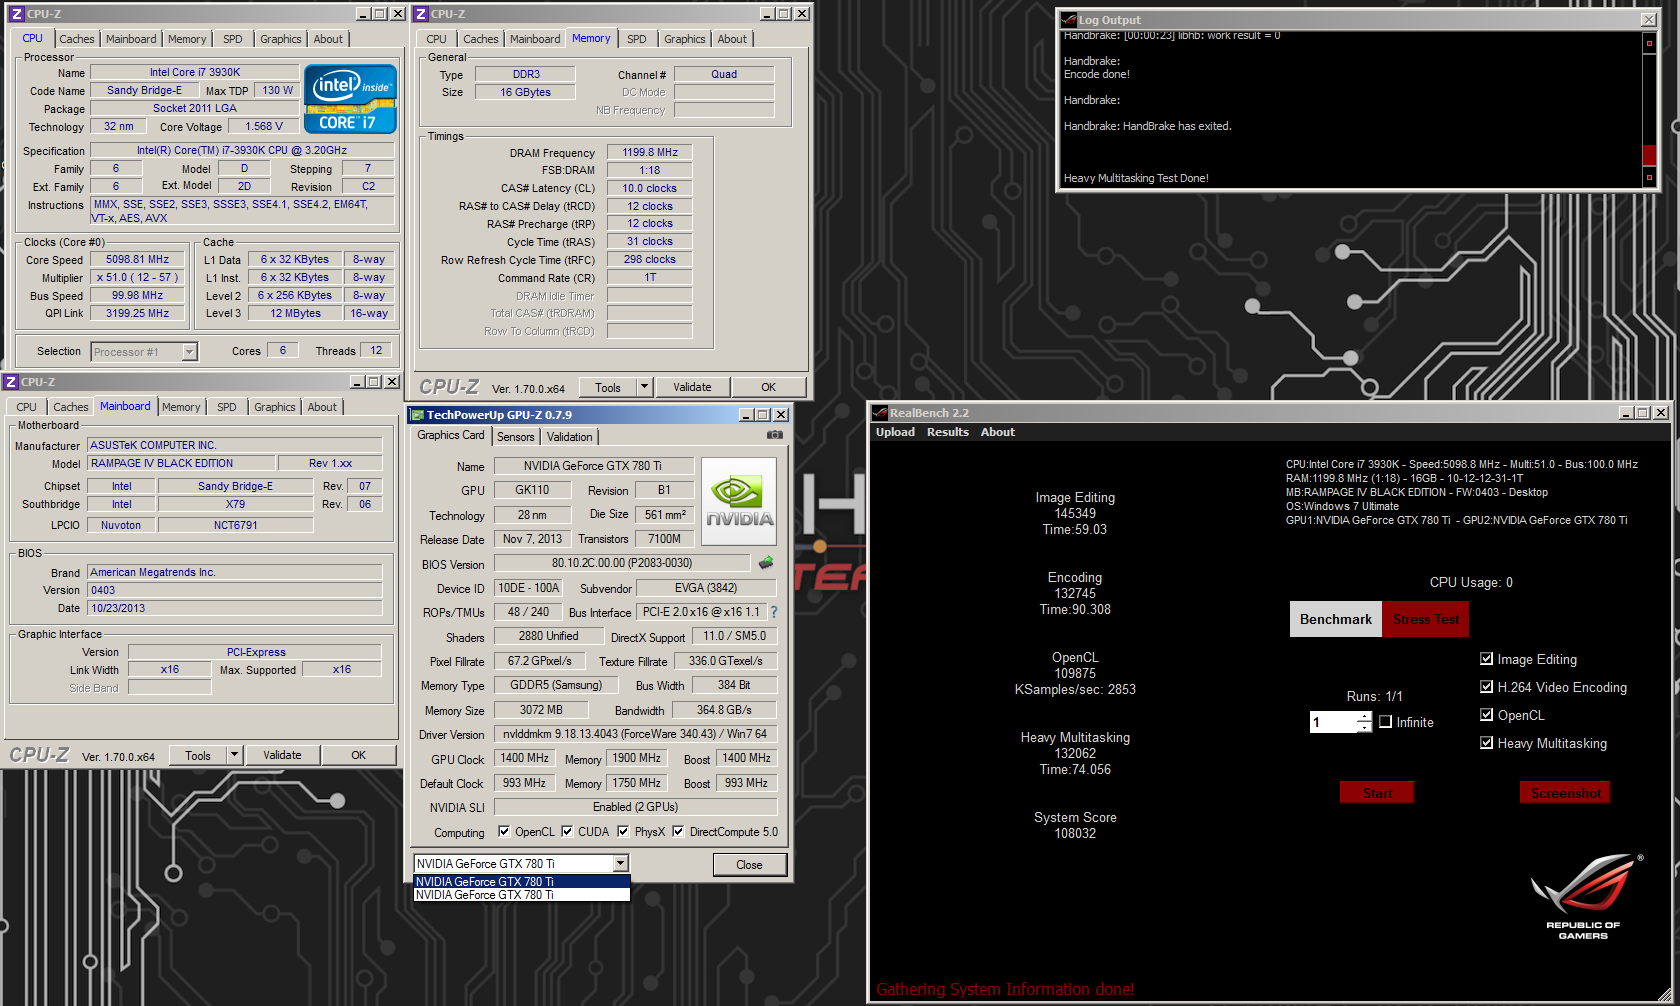Click the Log Output window title icon
Screen dimensions: 1680x1006
(x=1068, y=20)
